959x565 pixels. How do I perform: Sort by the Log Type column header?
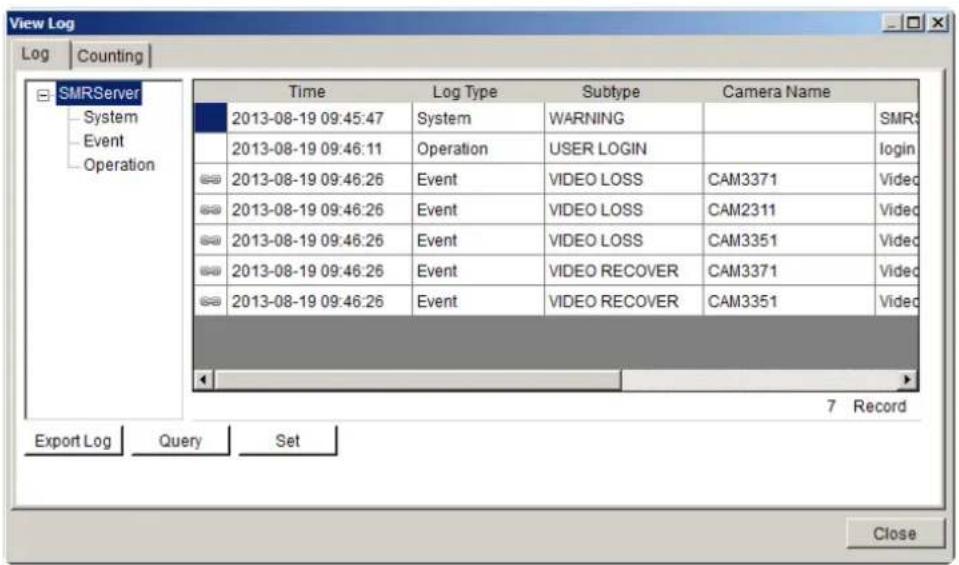(x=465, y=92)
